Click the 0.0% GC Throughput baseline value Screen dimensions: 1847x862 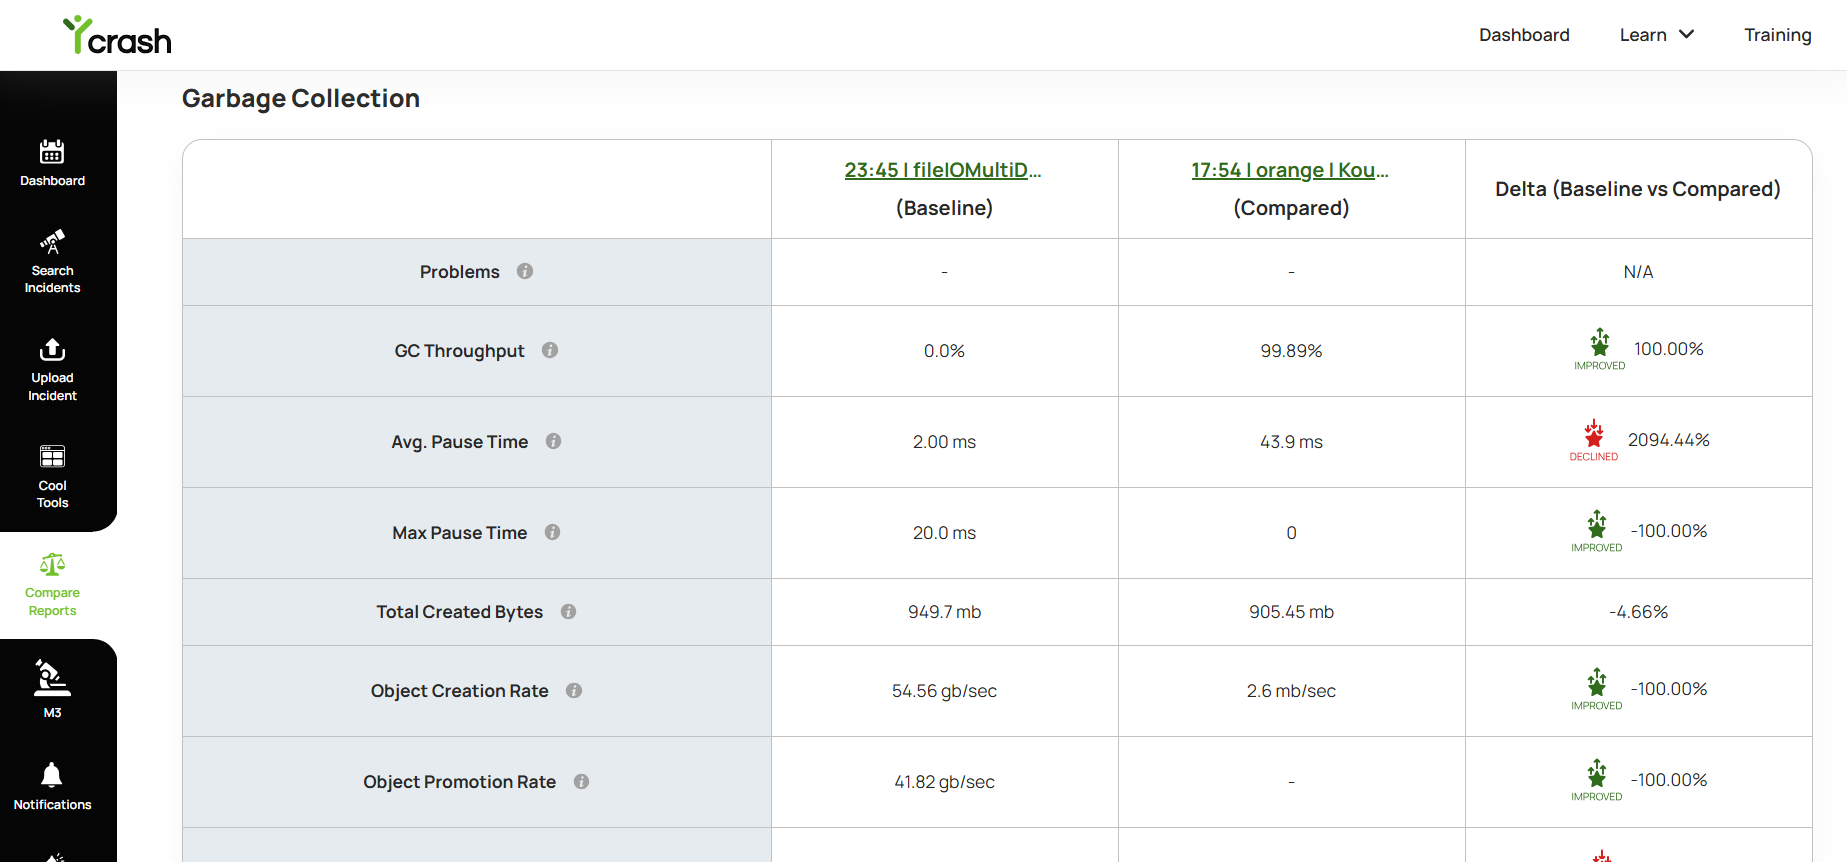(944, 351)
